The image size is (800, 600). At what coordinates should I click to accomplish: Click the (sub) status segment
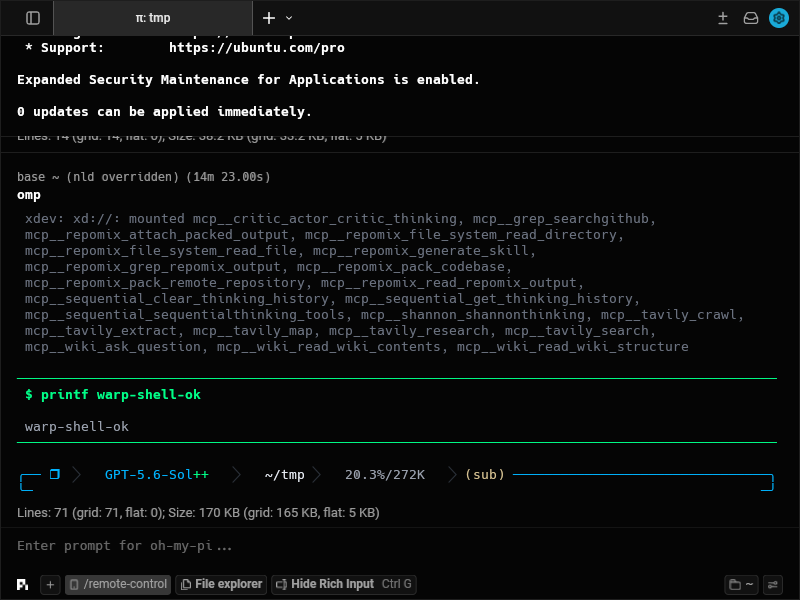click(x=485, y=474)
